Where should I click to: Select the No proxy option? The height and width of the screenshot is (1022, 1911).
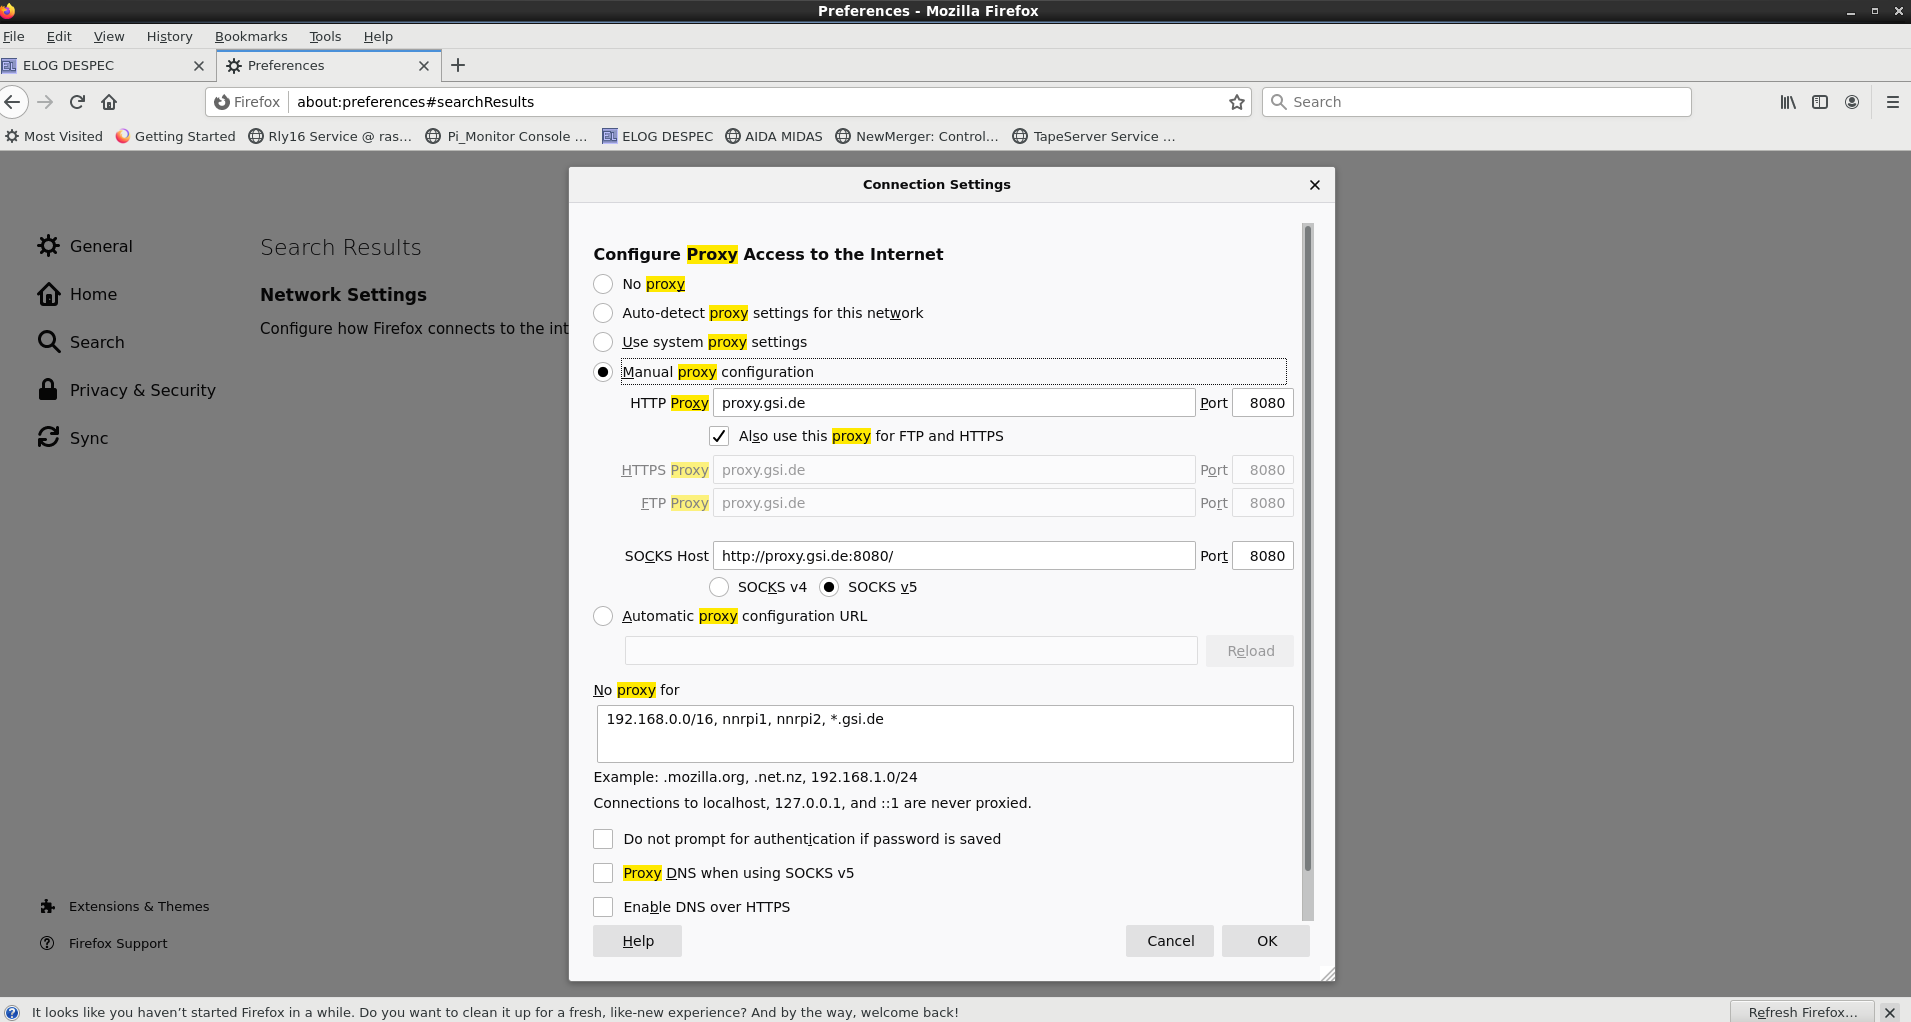pos(603,284)
